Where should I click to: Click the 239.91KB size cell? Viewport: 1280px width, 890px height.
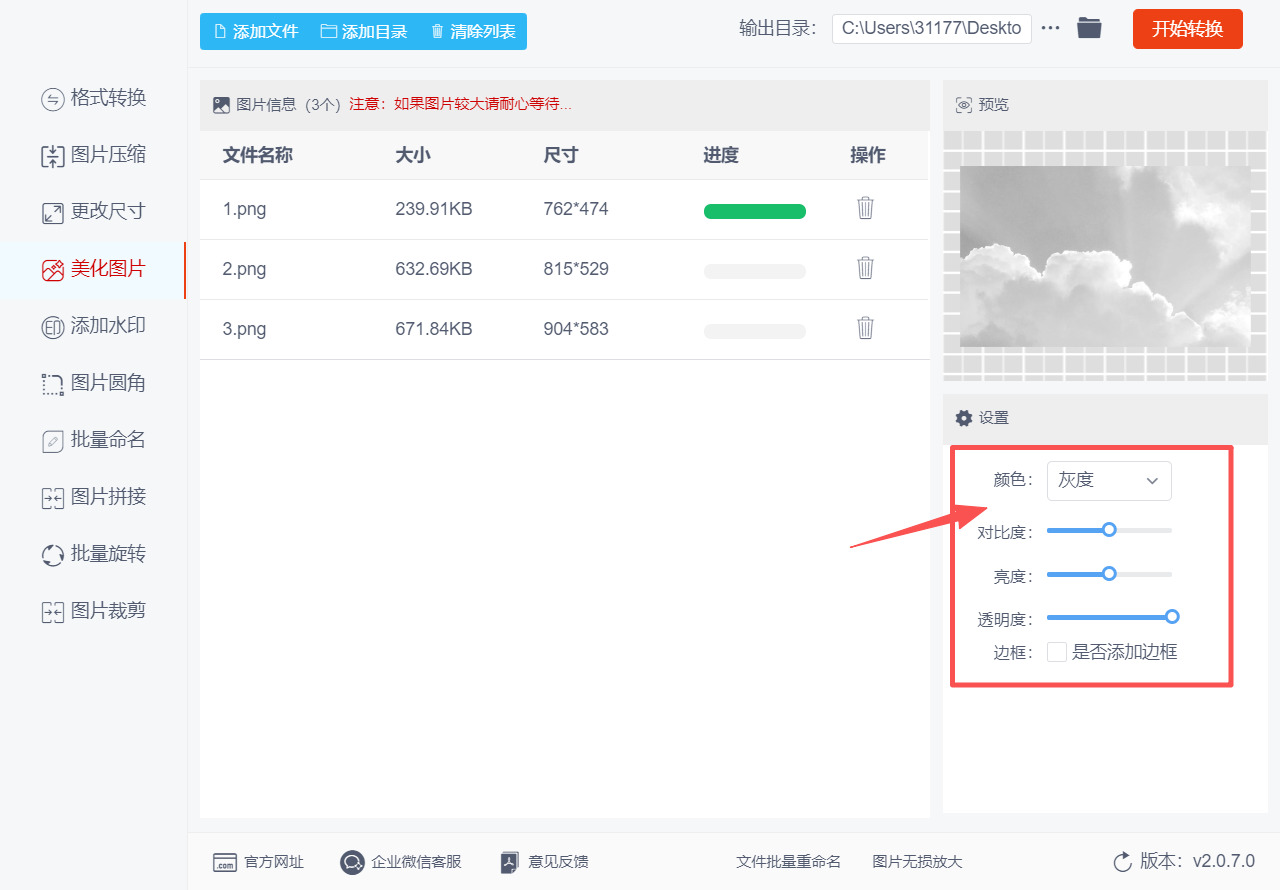click(434, 209)
